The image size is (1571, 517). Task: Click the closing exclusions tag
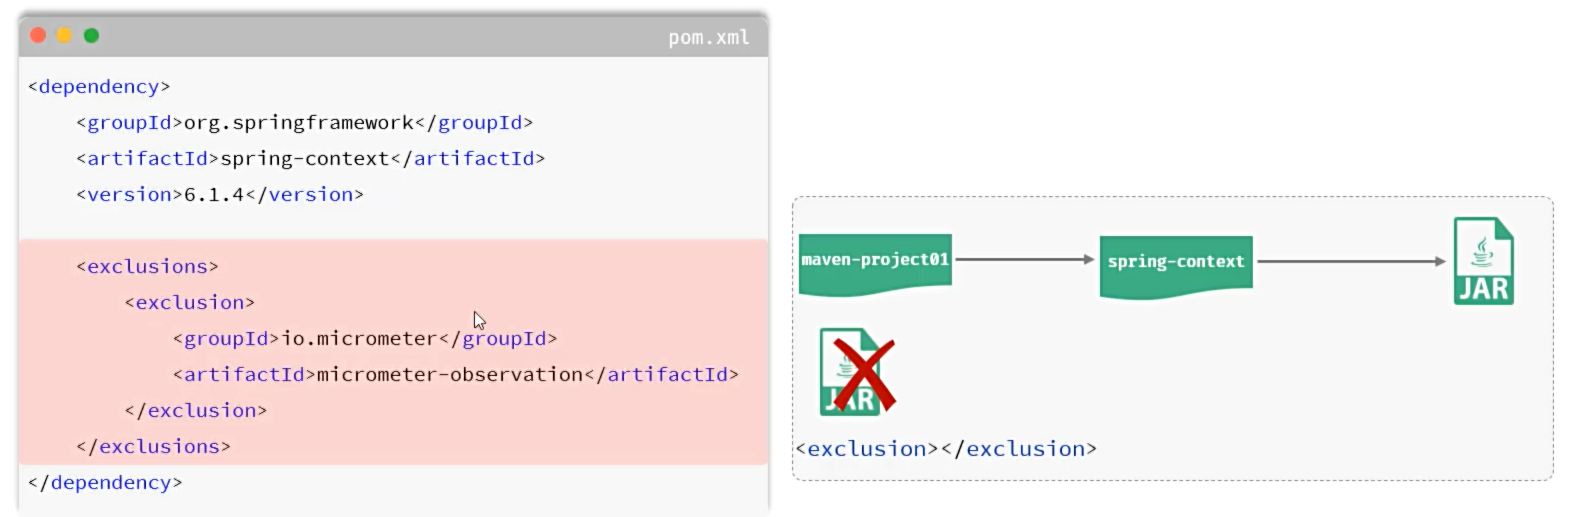coord(153,447)
